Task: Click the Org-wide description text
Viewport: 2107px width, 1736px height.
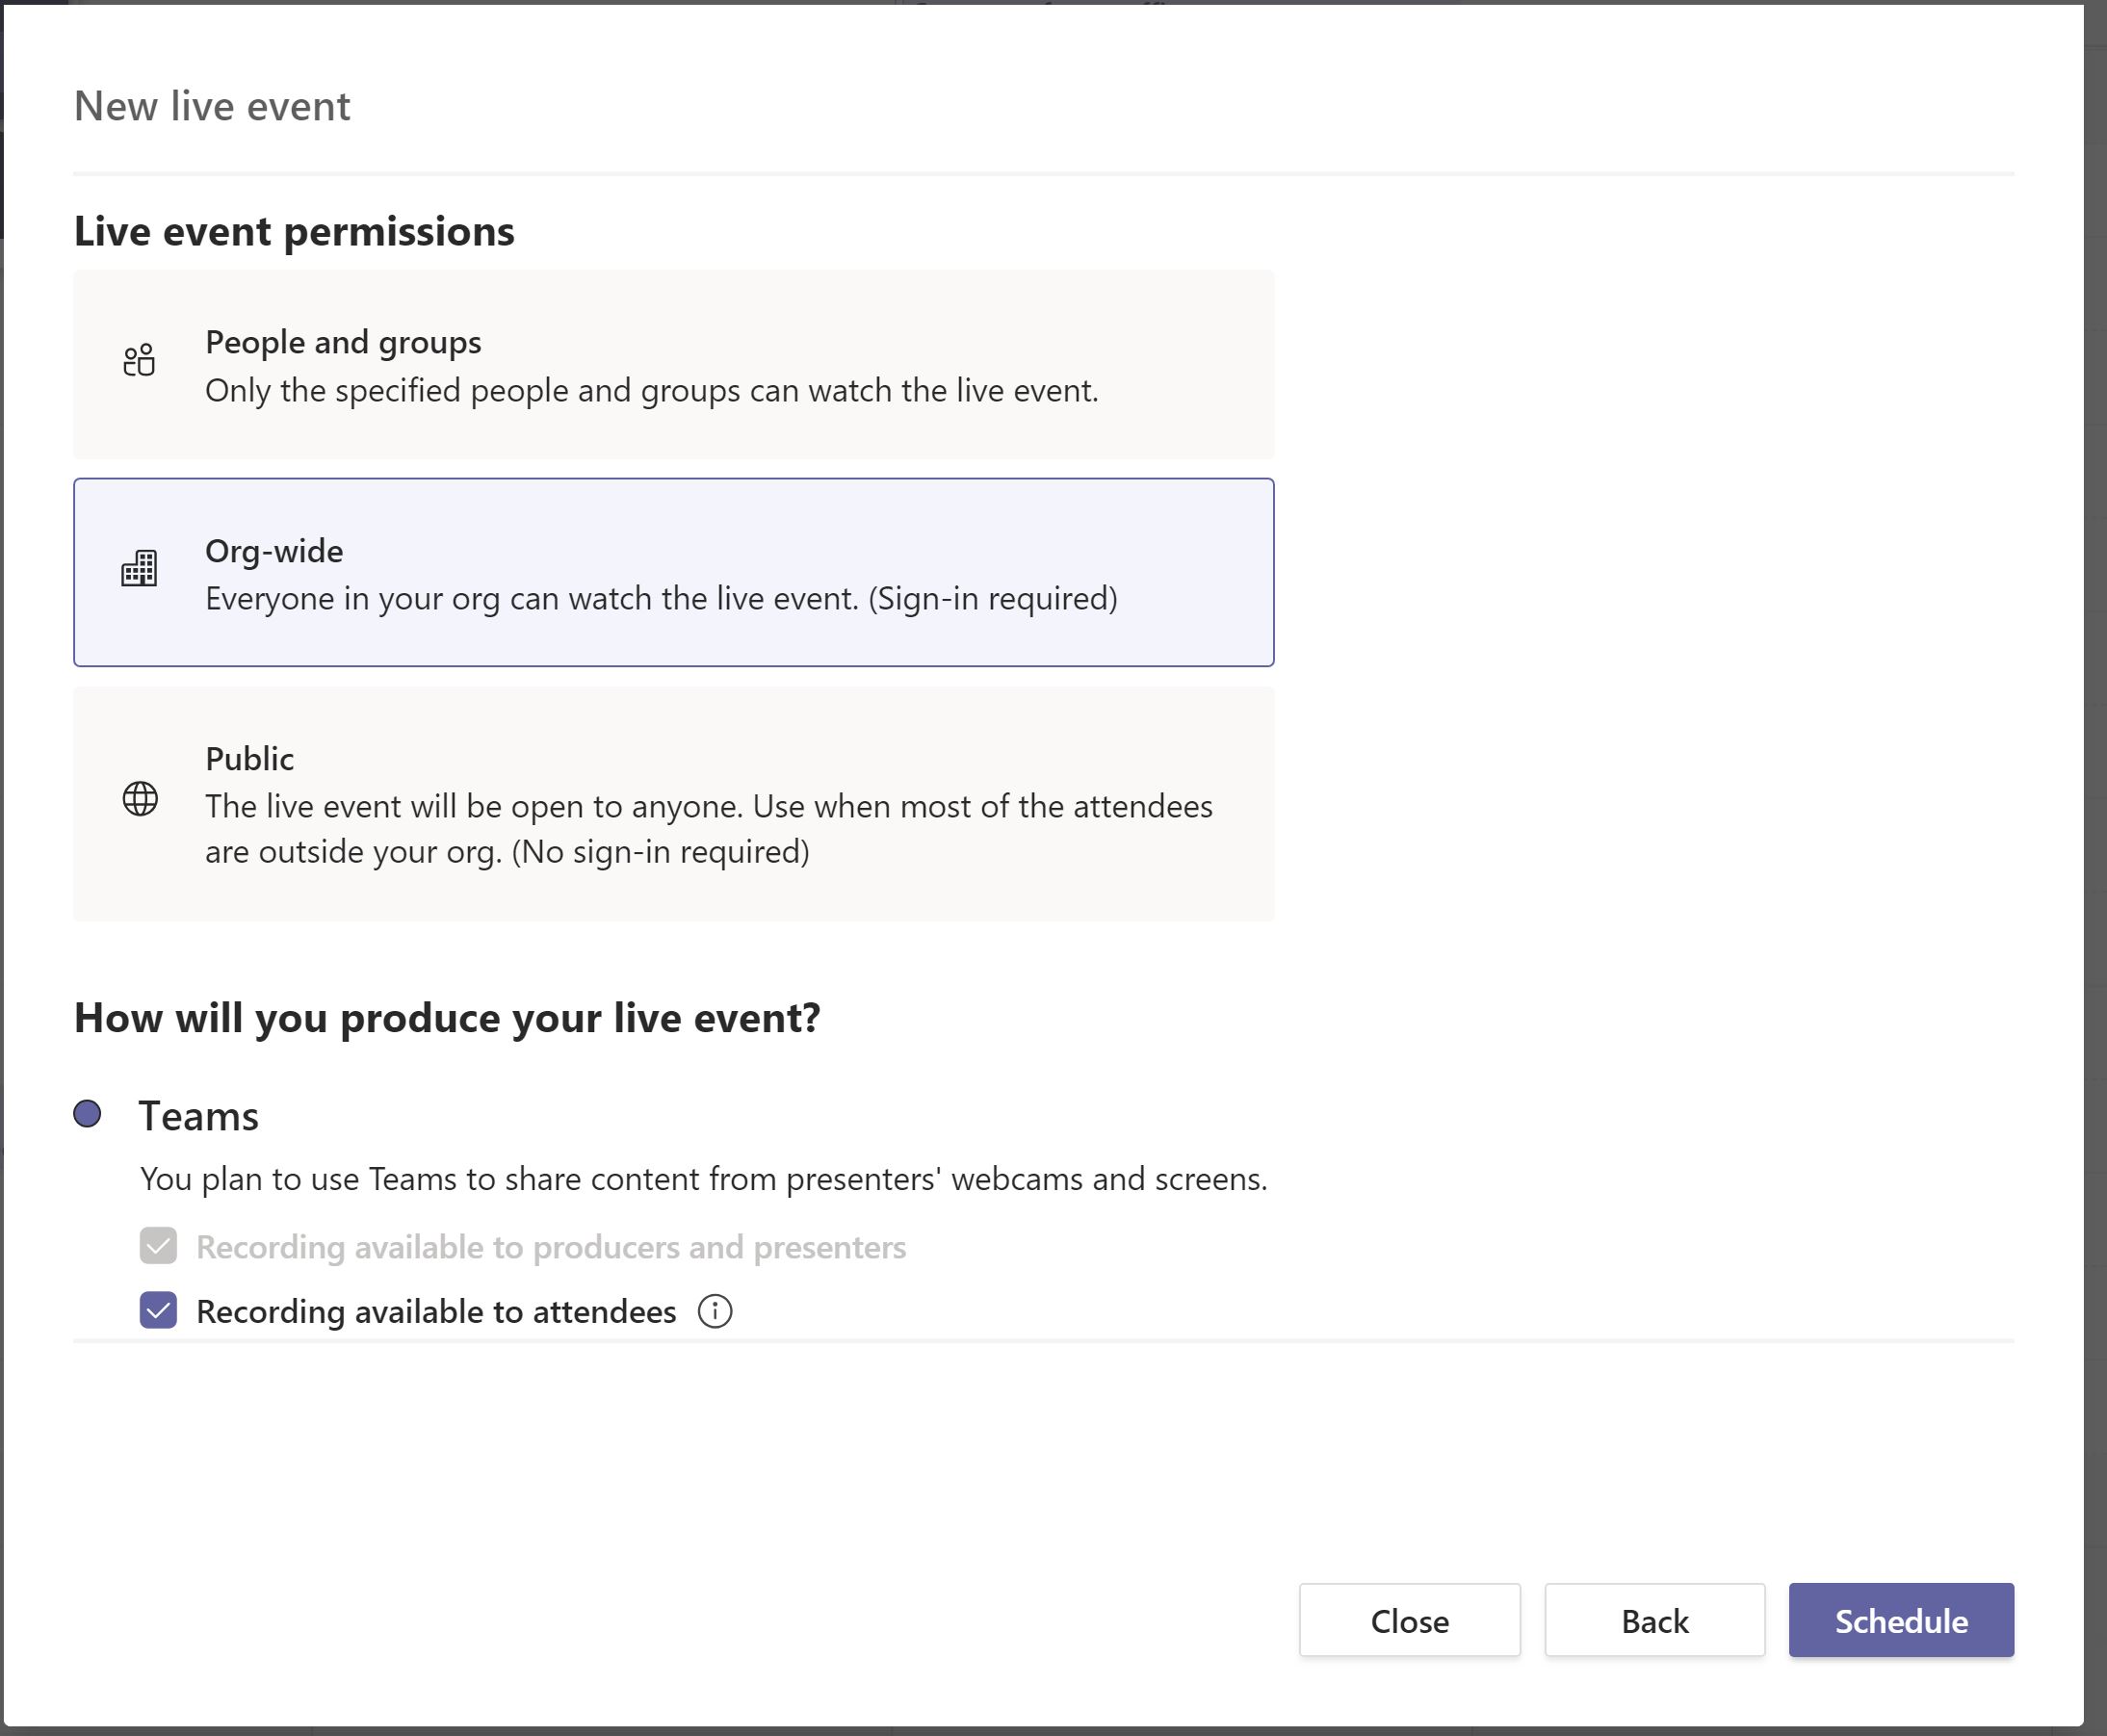Action: 662,598
